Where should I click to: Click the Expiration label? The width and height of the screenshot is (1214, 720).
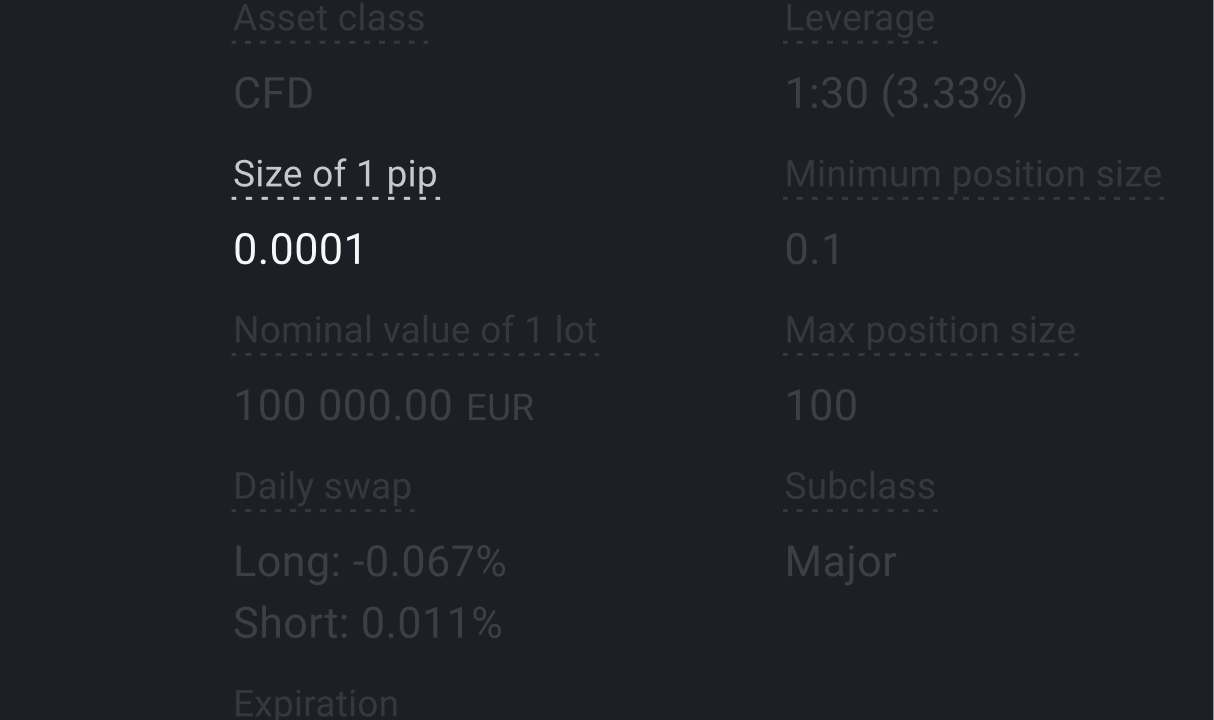(316, 703)
